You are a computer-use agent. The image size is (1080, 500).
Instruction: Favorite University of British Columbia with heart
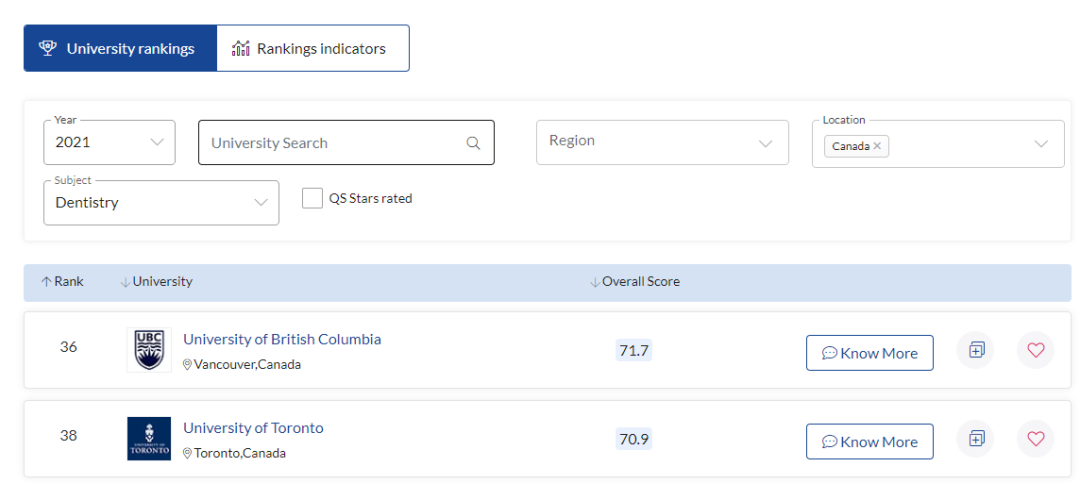tap(1035, 350)
